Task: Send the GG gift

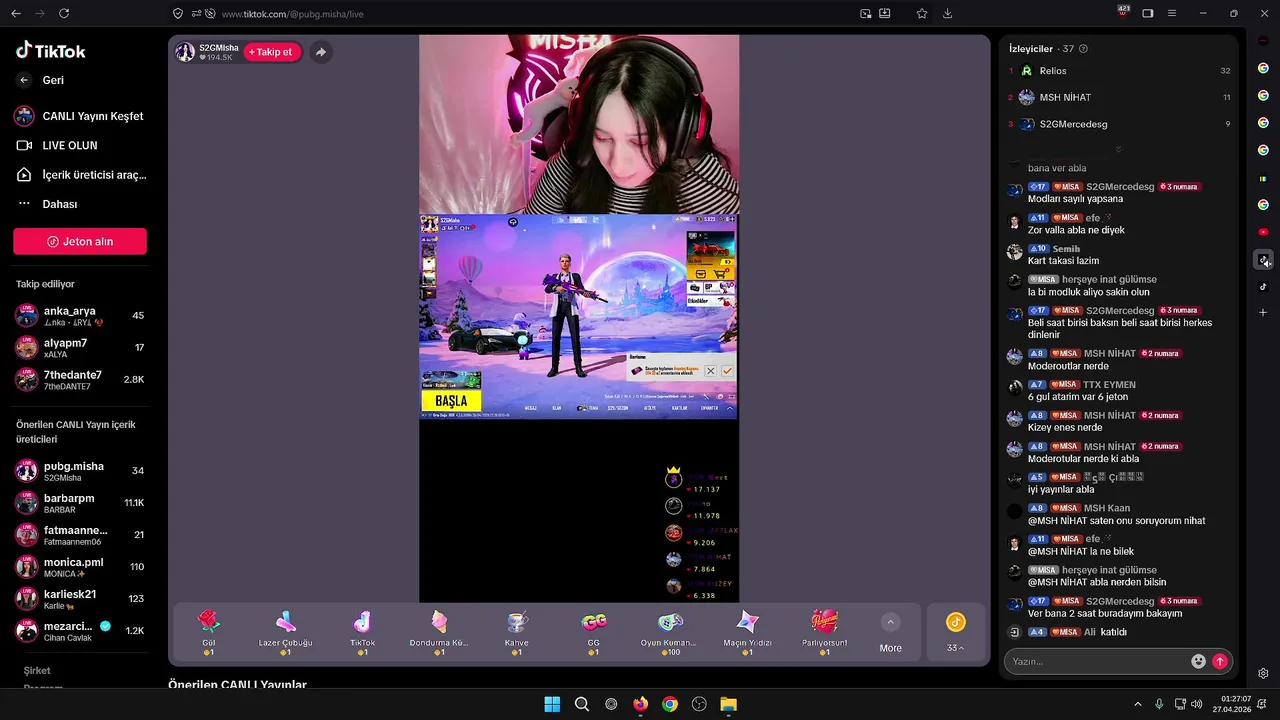Action: coord(594,633)
